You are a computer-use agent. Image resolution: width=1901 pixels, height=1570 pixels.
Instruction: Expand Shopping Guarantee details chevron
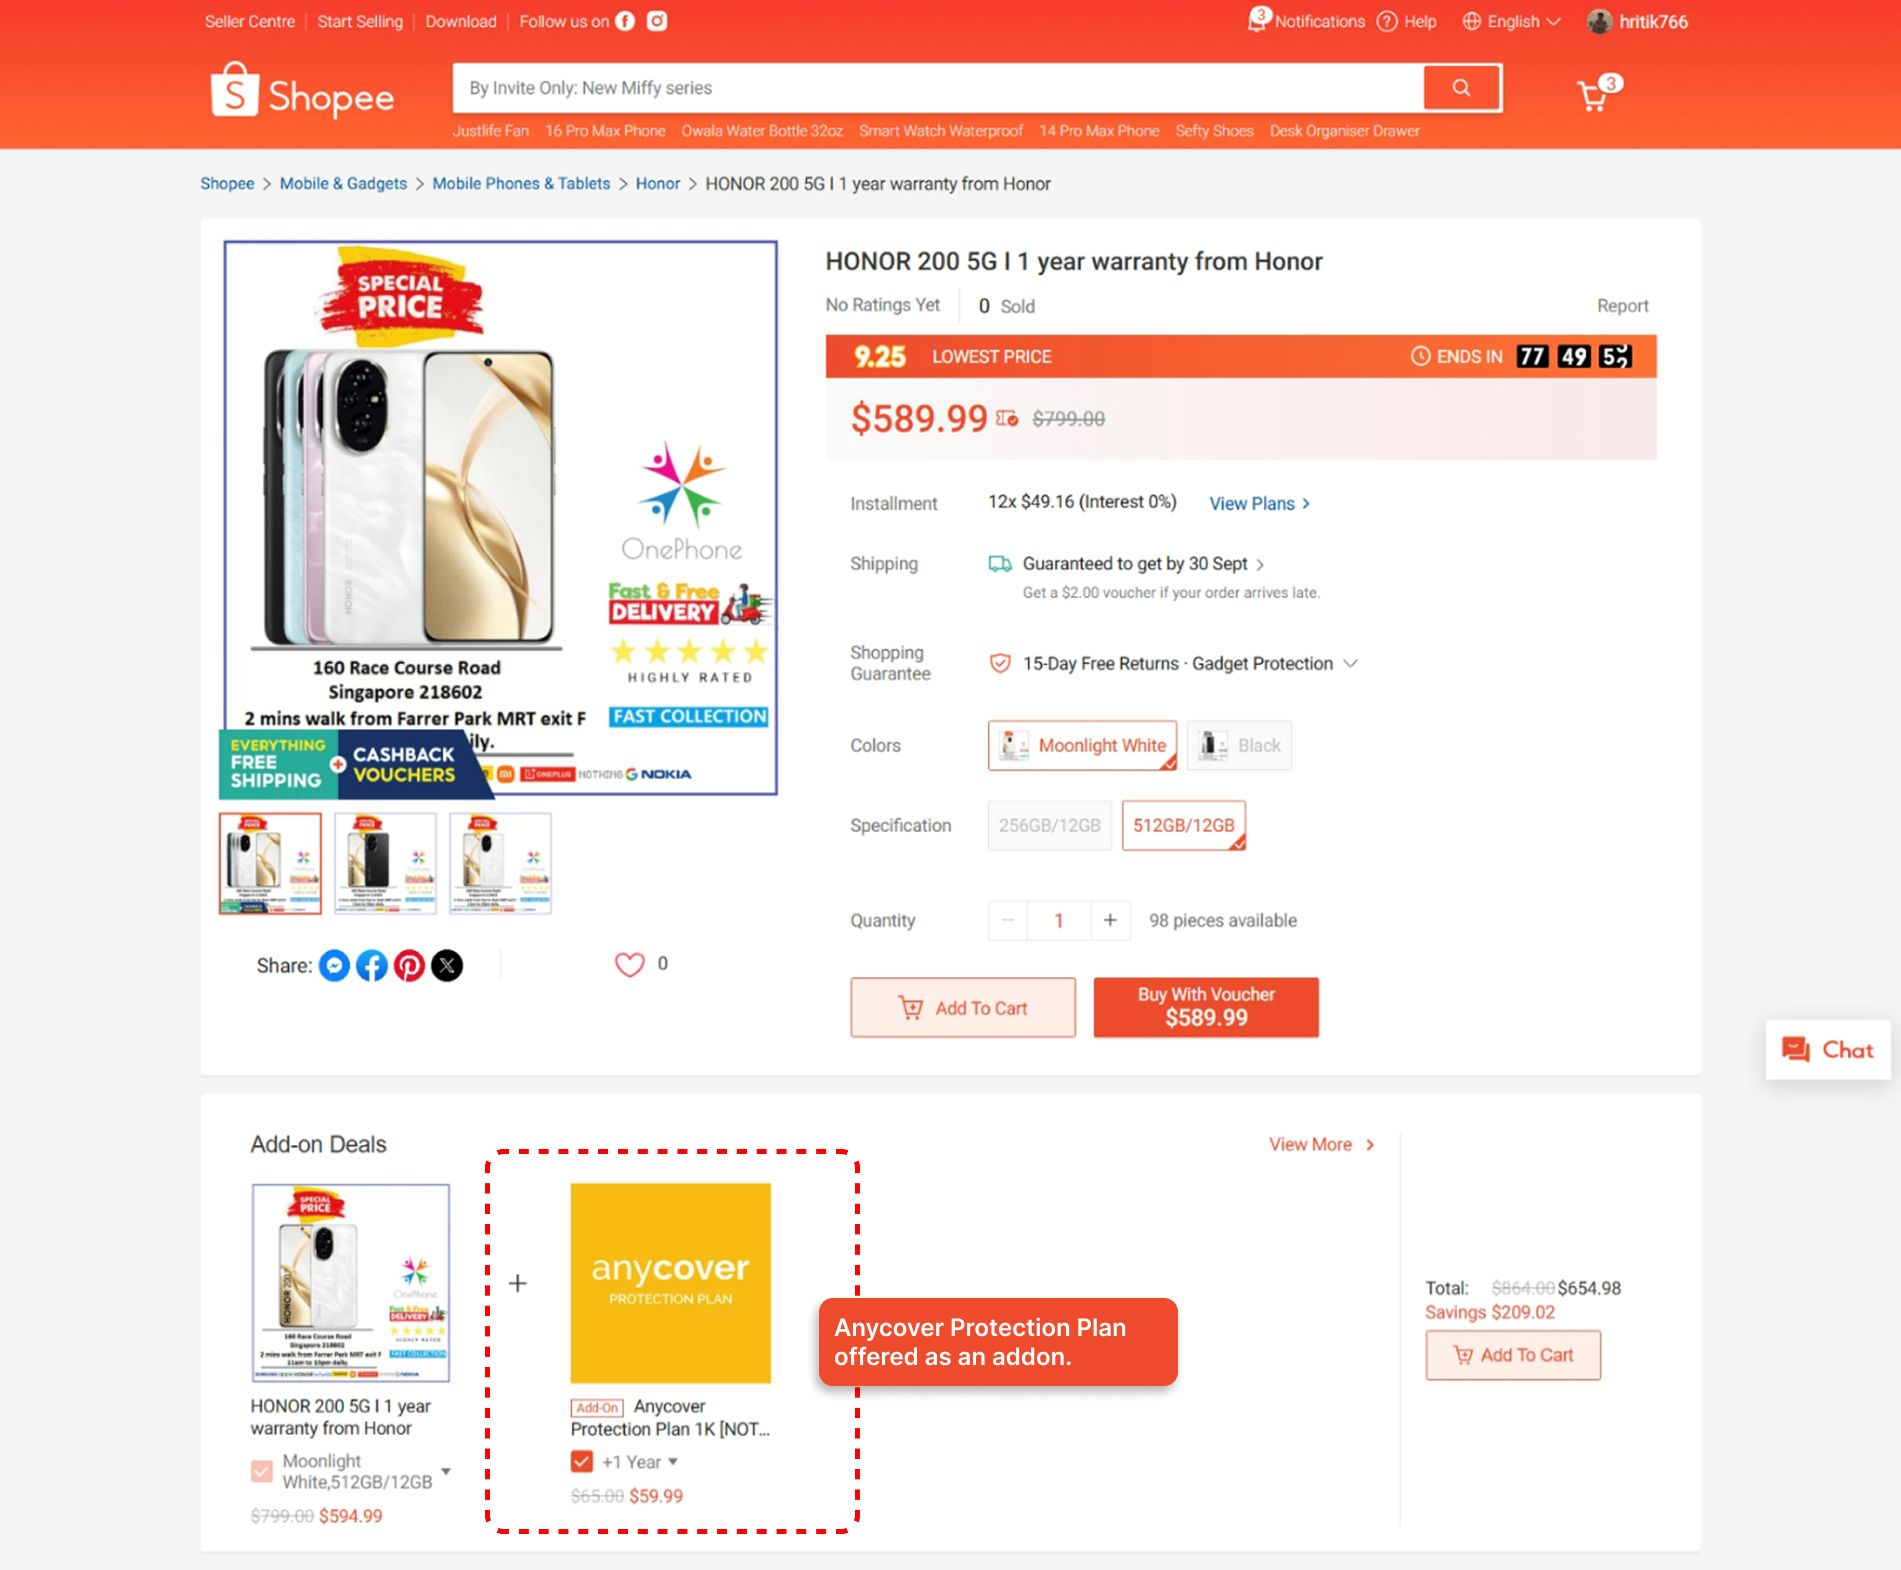[1351, 663]
